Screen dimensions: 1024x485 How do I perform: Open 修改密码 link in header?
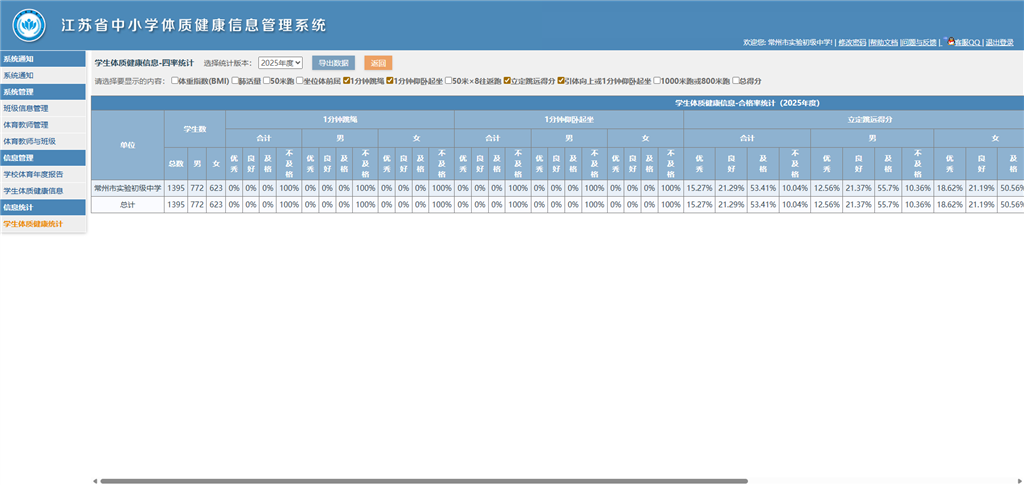[x=852, y=43]
